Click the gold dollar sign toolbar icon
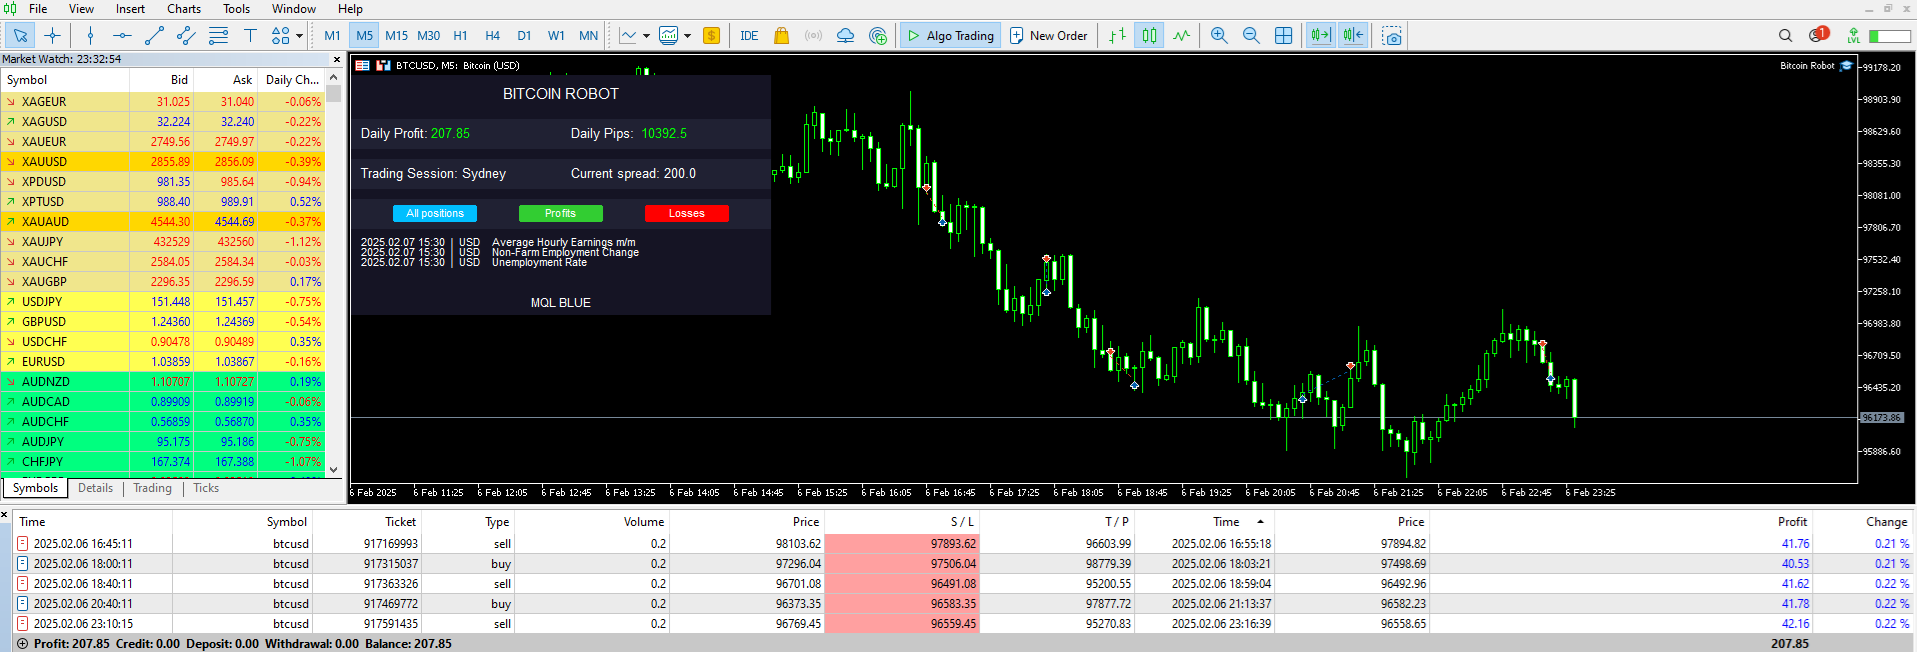 [711, 36]
